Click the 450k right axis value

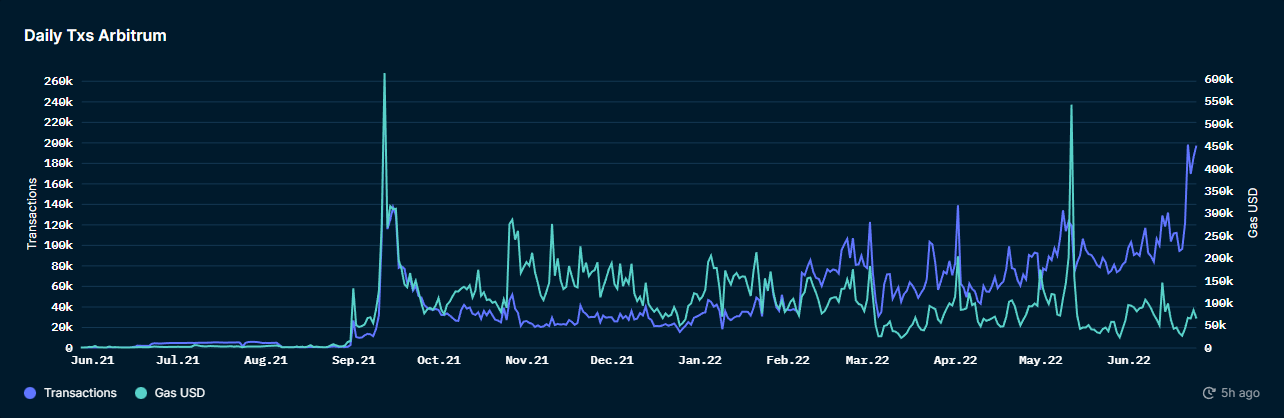(1219, 146)
